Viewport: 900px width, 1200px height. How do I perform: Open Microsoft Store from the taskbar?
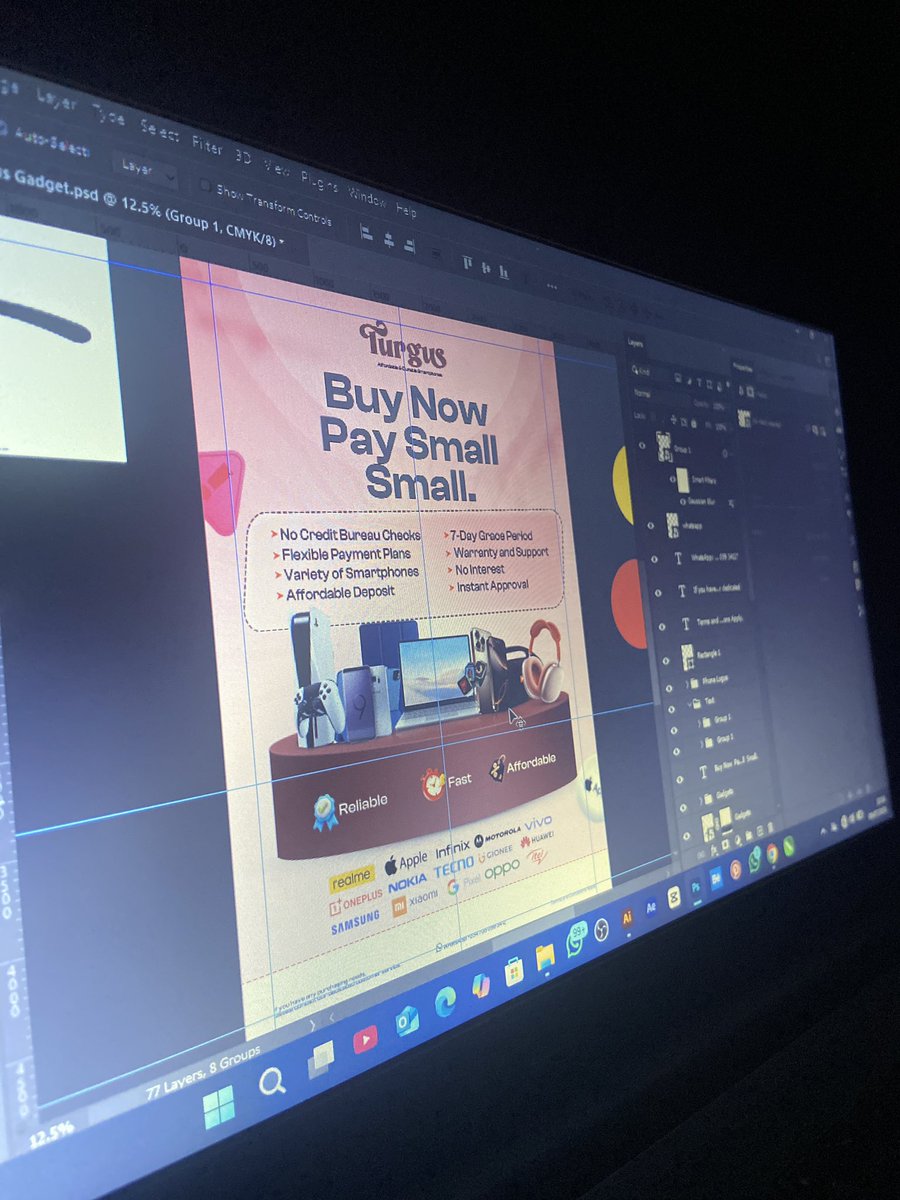click(514, 971)
